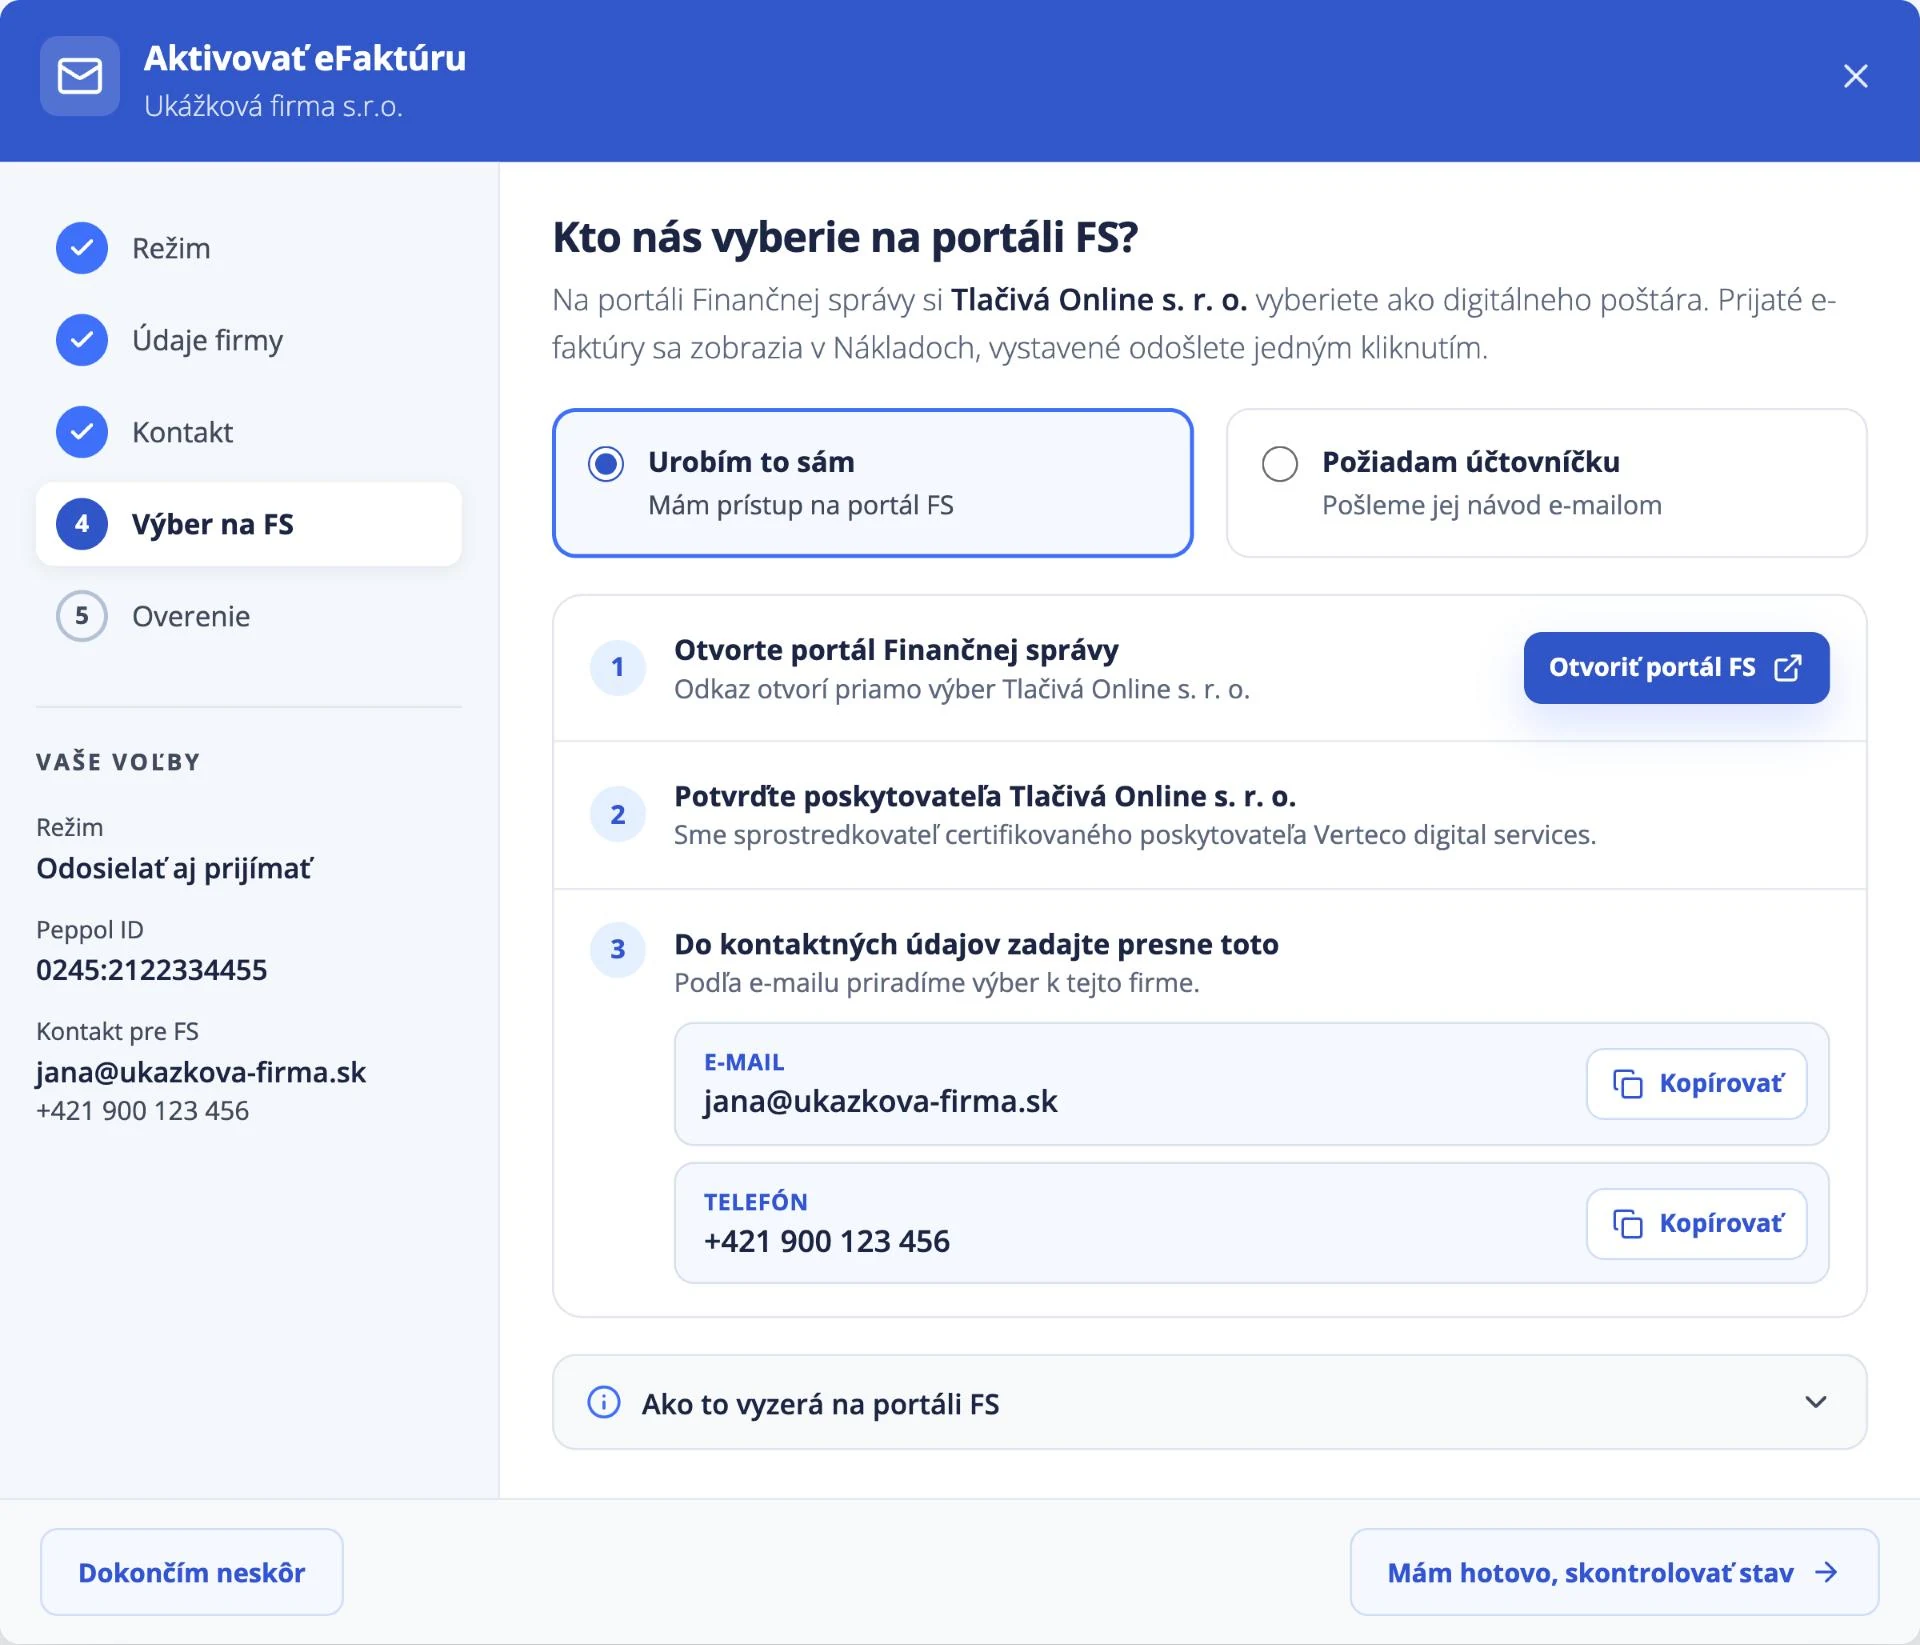Click the Otvoriť portál FS button
The image size is (1920, 1645).
point(1676,668)
